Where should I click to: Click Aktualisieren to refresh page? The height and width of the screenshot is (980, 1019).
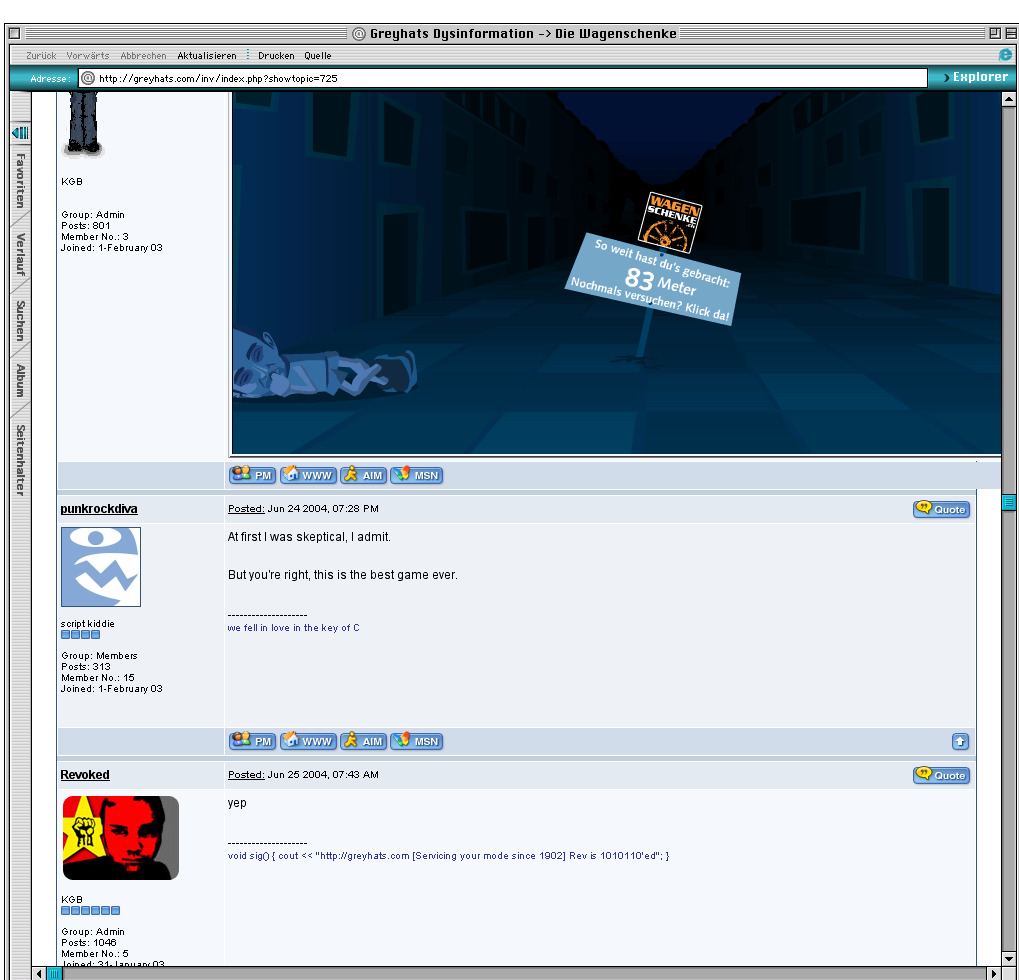tap(207, 56)
